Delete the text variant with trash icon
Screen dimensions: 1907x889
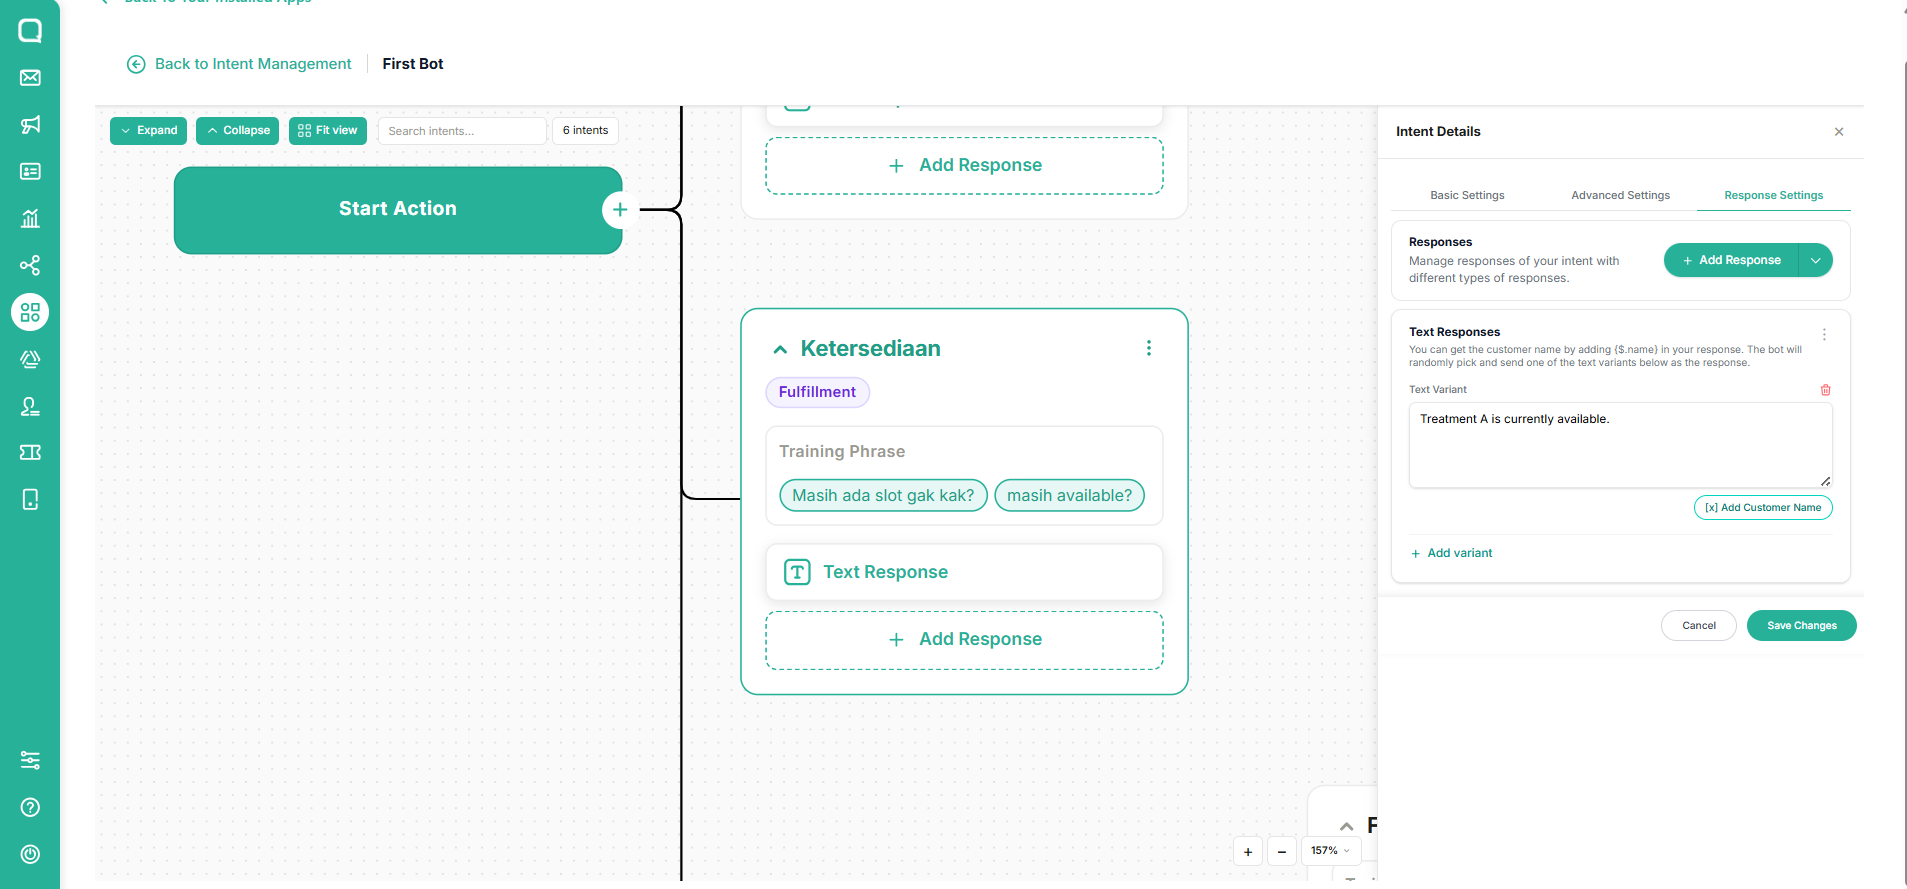(1826, 390)
